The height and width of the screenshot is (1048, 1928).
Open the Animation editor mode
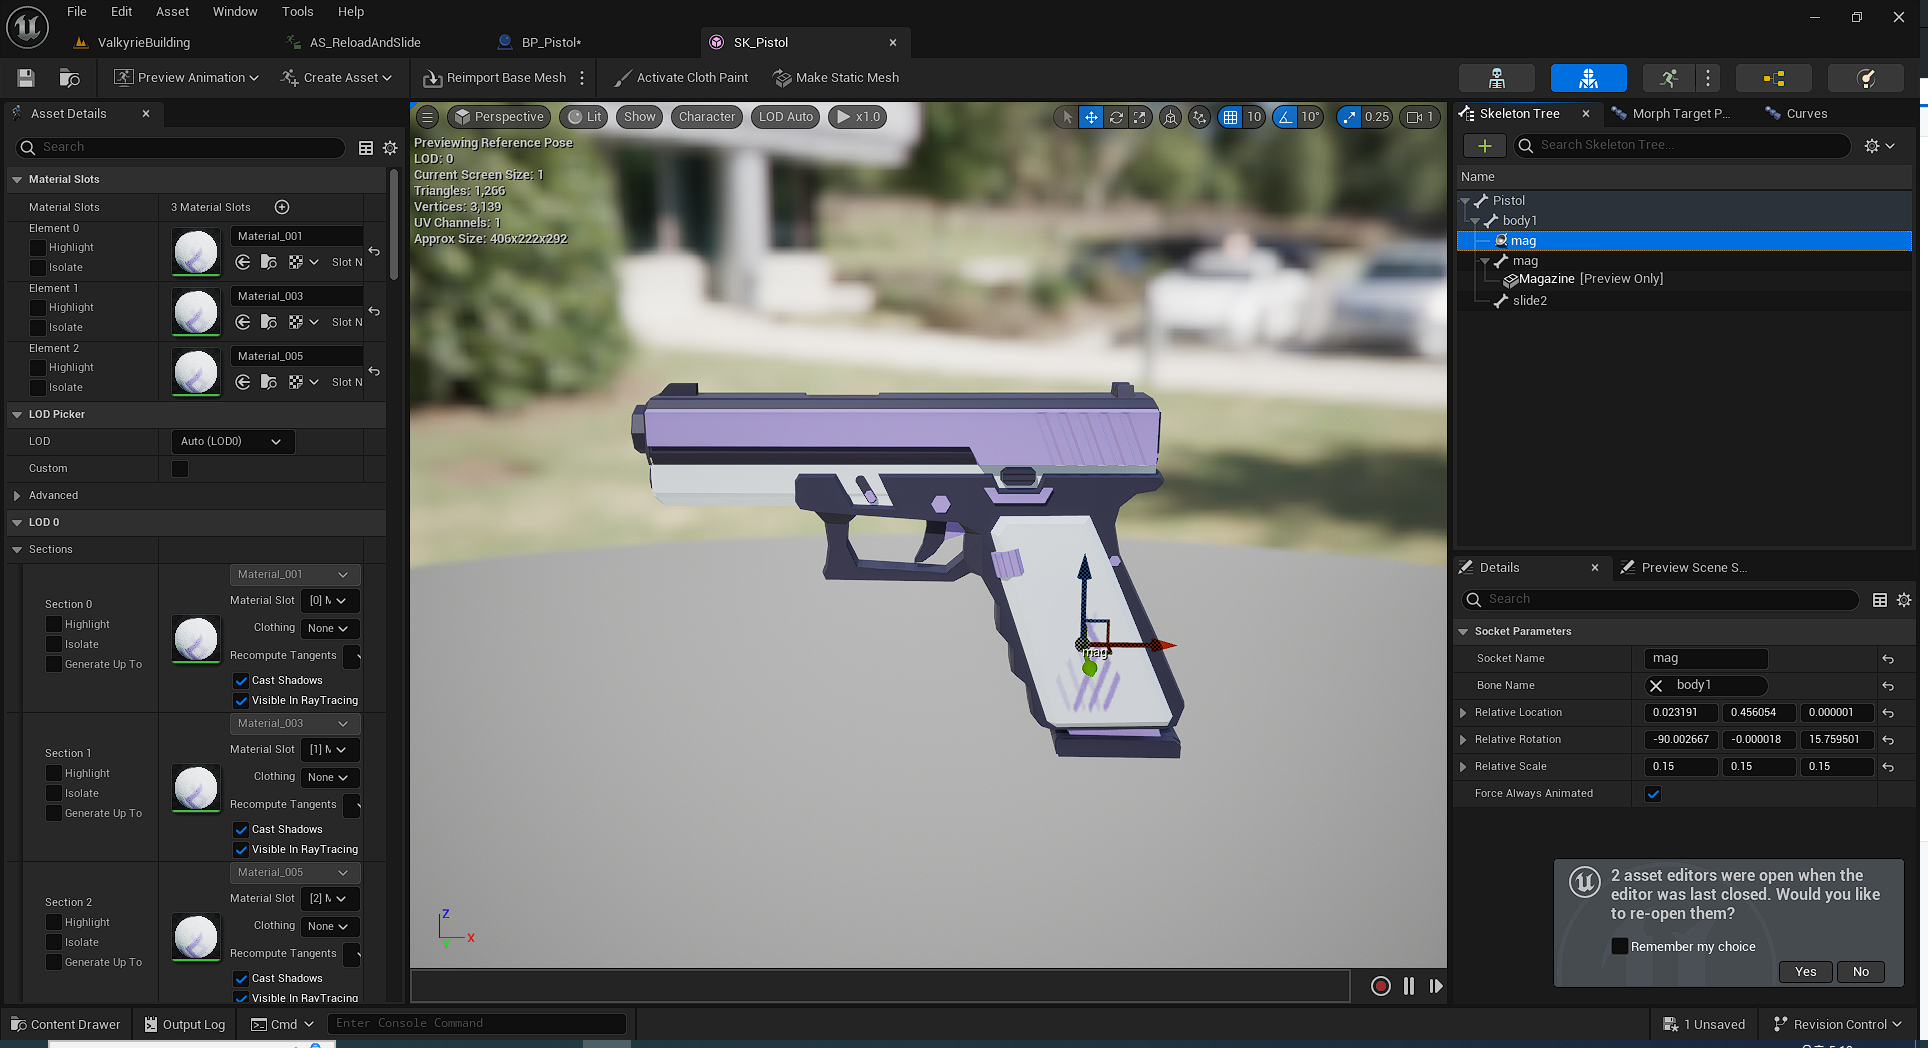click(x=1668, y=78)
